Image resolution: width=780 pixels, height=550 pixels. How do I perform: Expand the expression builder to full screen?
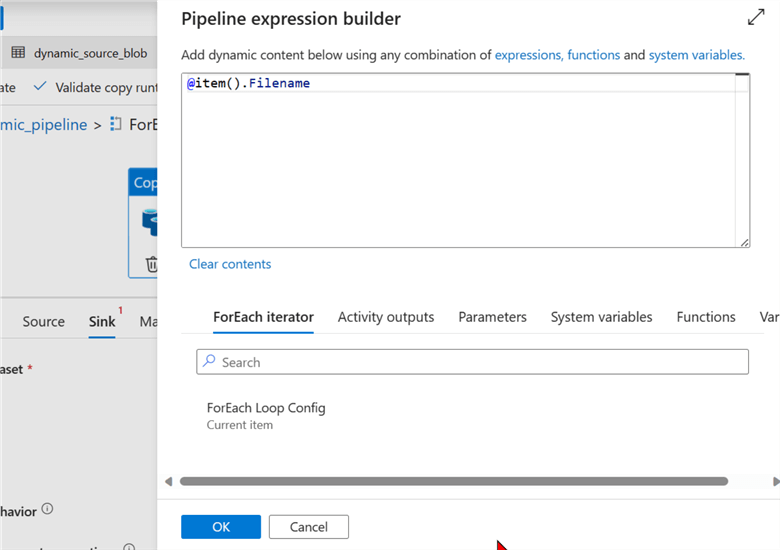[756, 17]
